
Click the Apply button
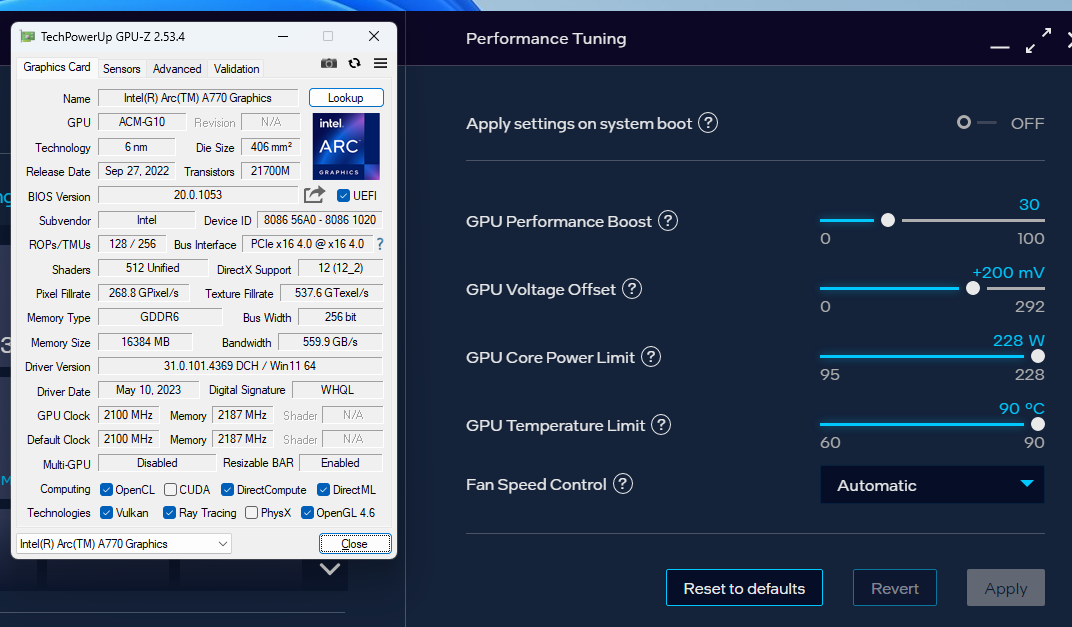1006,588
